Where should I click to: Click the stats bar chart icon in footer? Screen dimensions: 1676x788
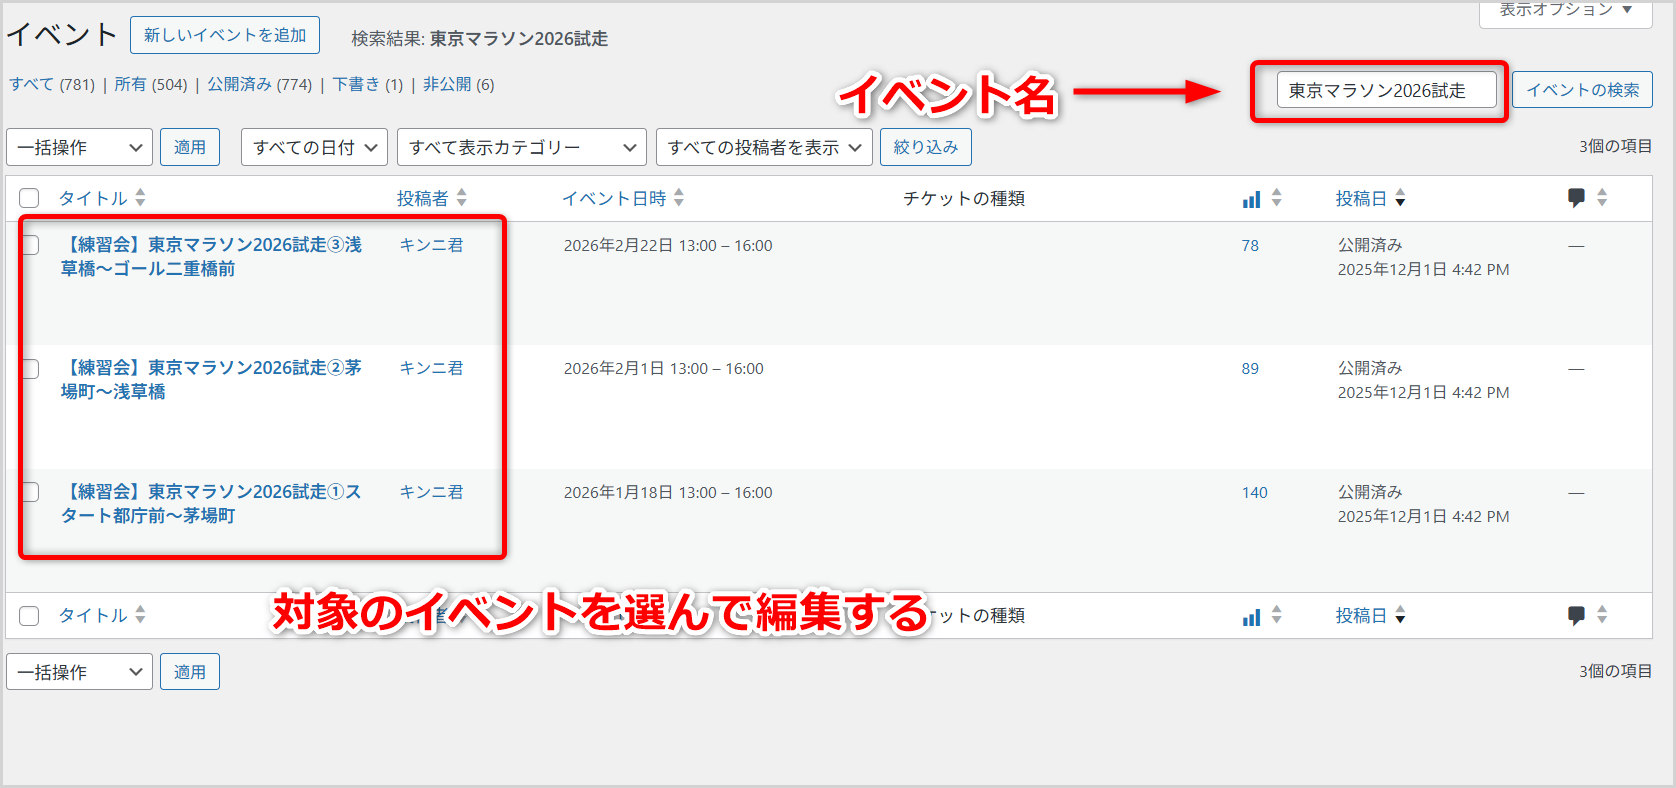[x=1251, y=616]
